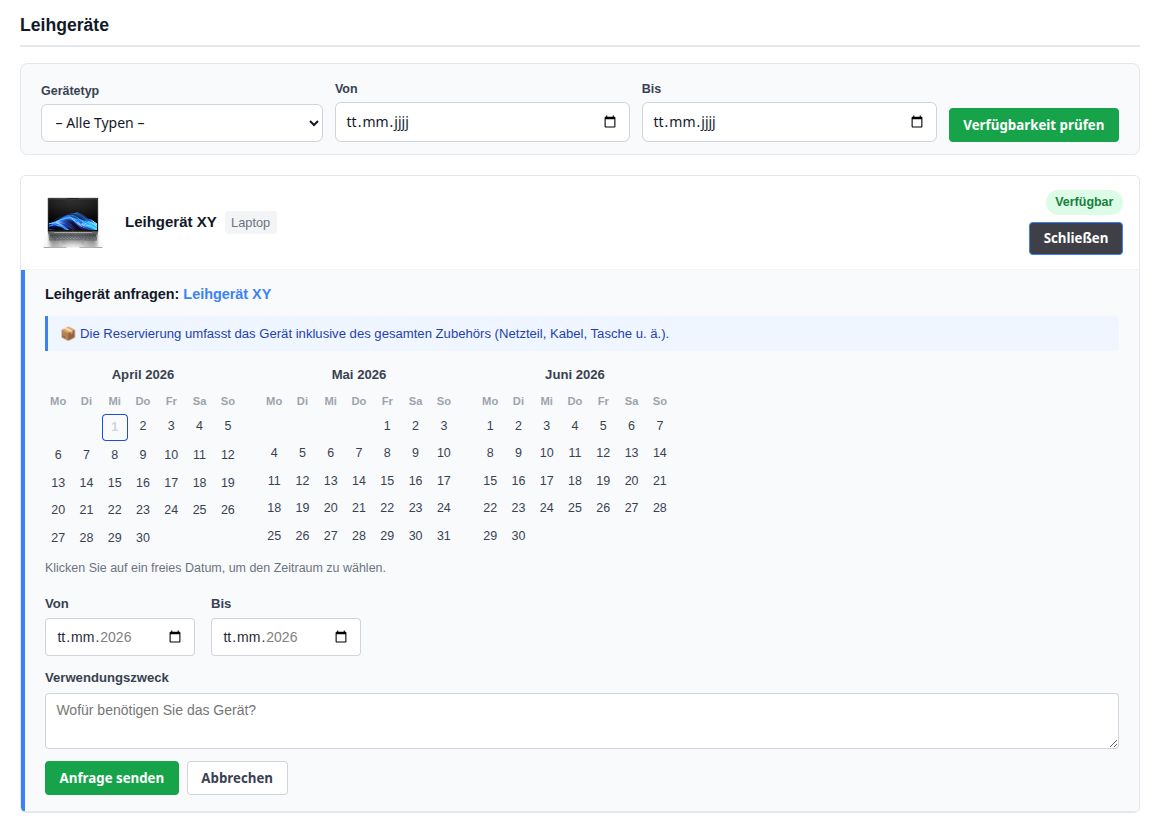The image size is (1161, 828).
Task: Follow the blue Leihgerät XY link
Action: [x=227, y=294]
